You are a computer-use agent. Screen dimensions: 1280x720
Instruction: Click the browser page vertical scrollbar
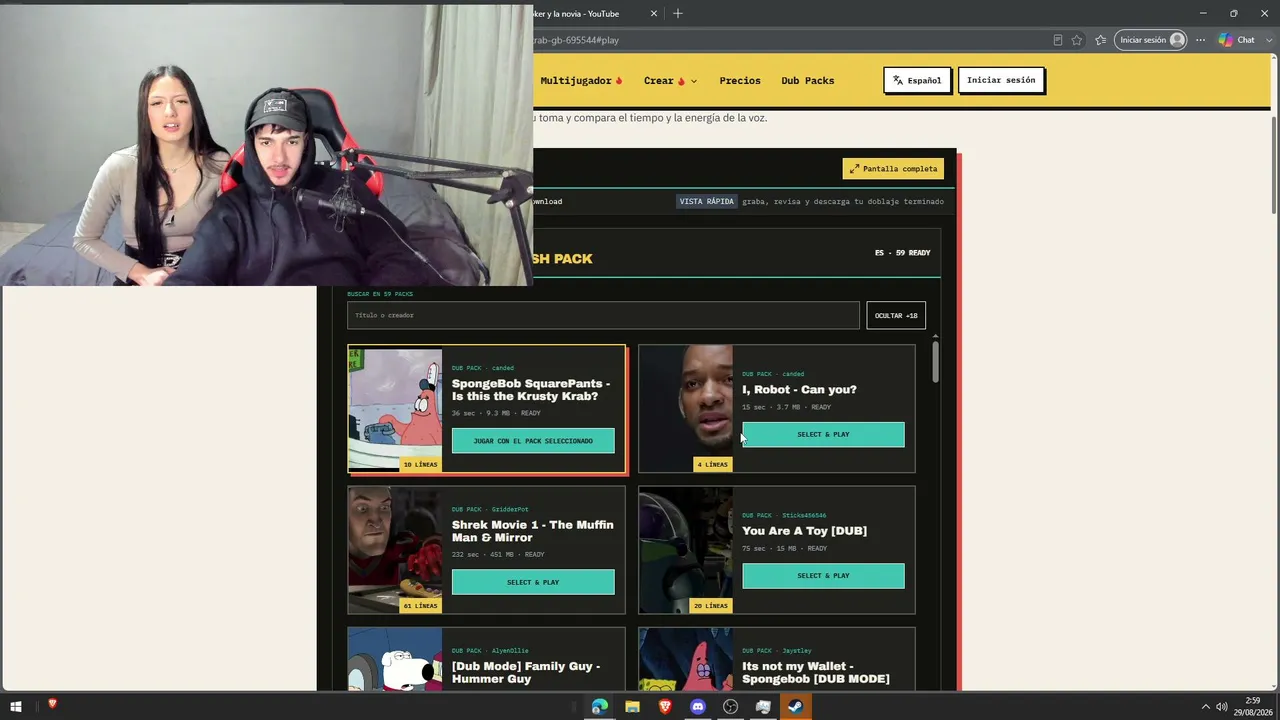click(1274, 165)
